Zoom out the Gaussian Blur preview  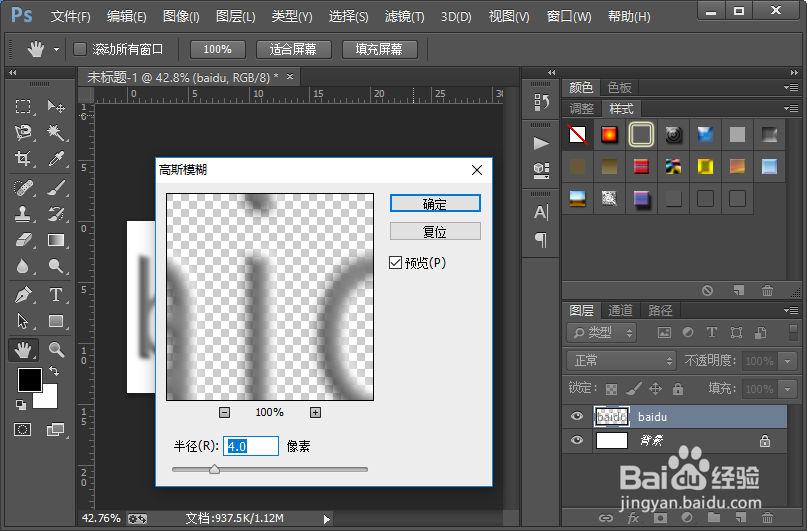click(x=224, y=412)
